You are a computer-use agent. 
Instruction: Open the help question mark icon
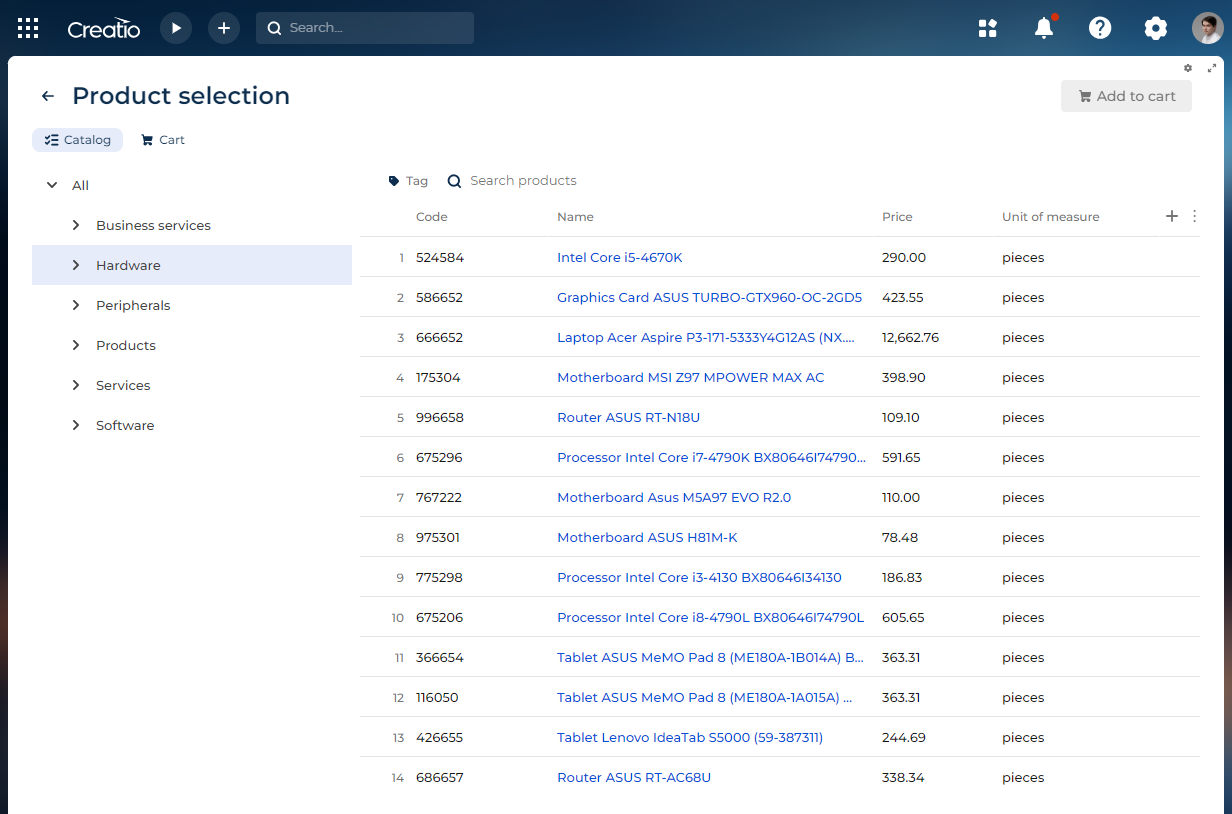coord(1100,28)
